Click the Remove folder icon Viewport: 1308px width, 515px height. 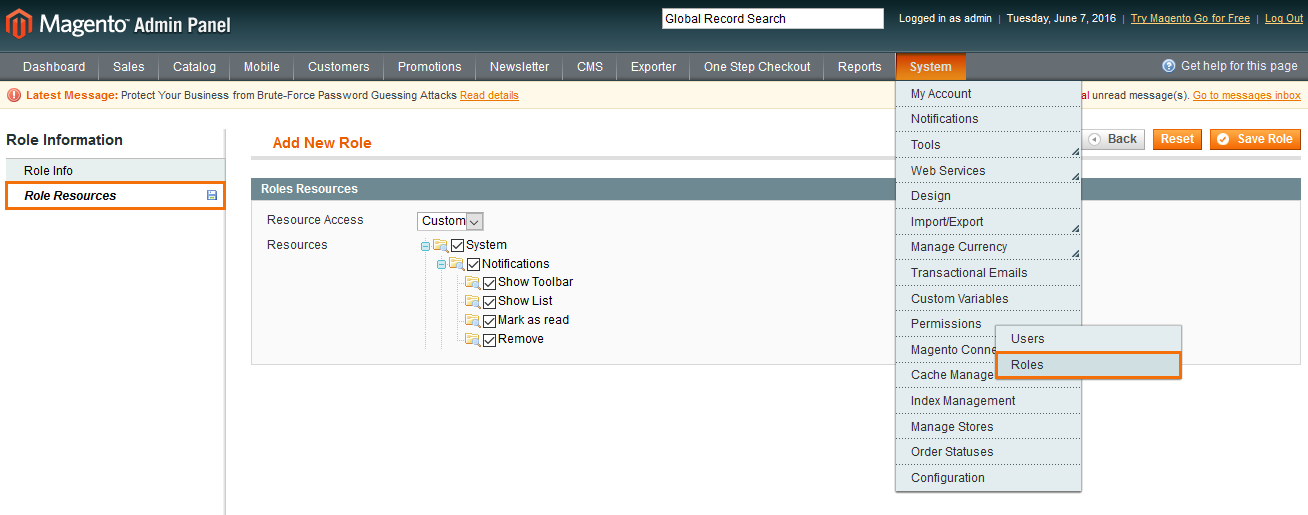tap(473, 340)
